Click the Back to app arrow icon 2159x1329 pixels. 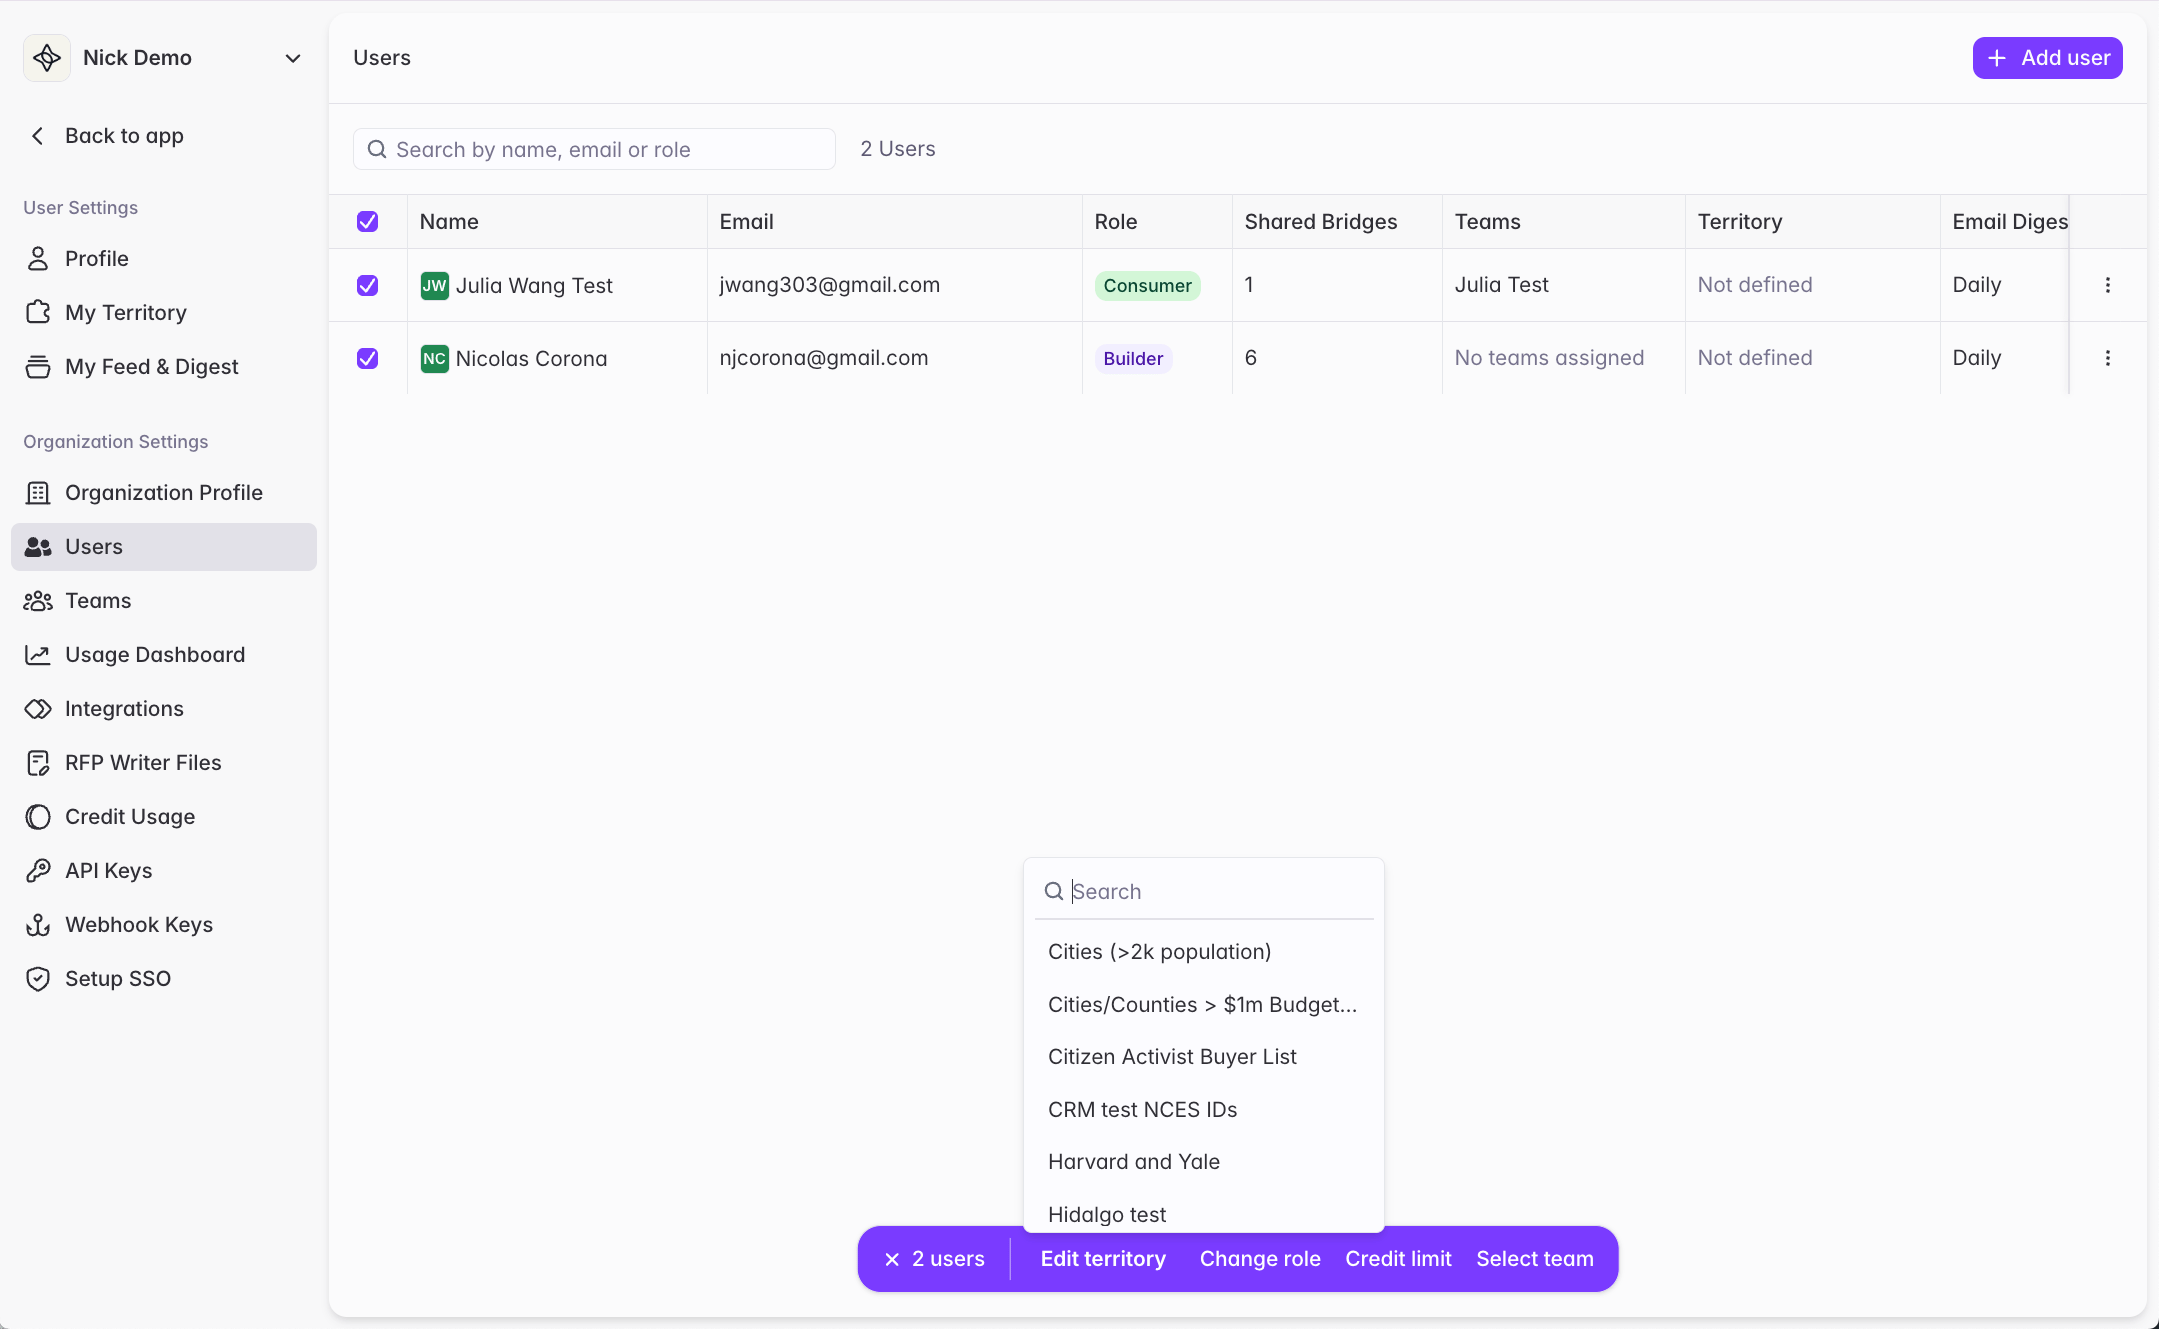click(38, 136)
